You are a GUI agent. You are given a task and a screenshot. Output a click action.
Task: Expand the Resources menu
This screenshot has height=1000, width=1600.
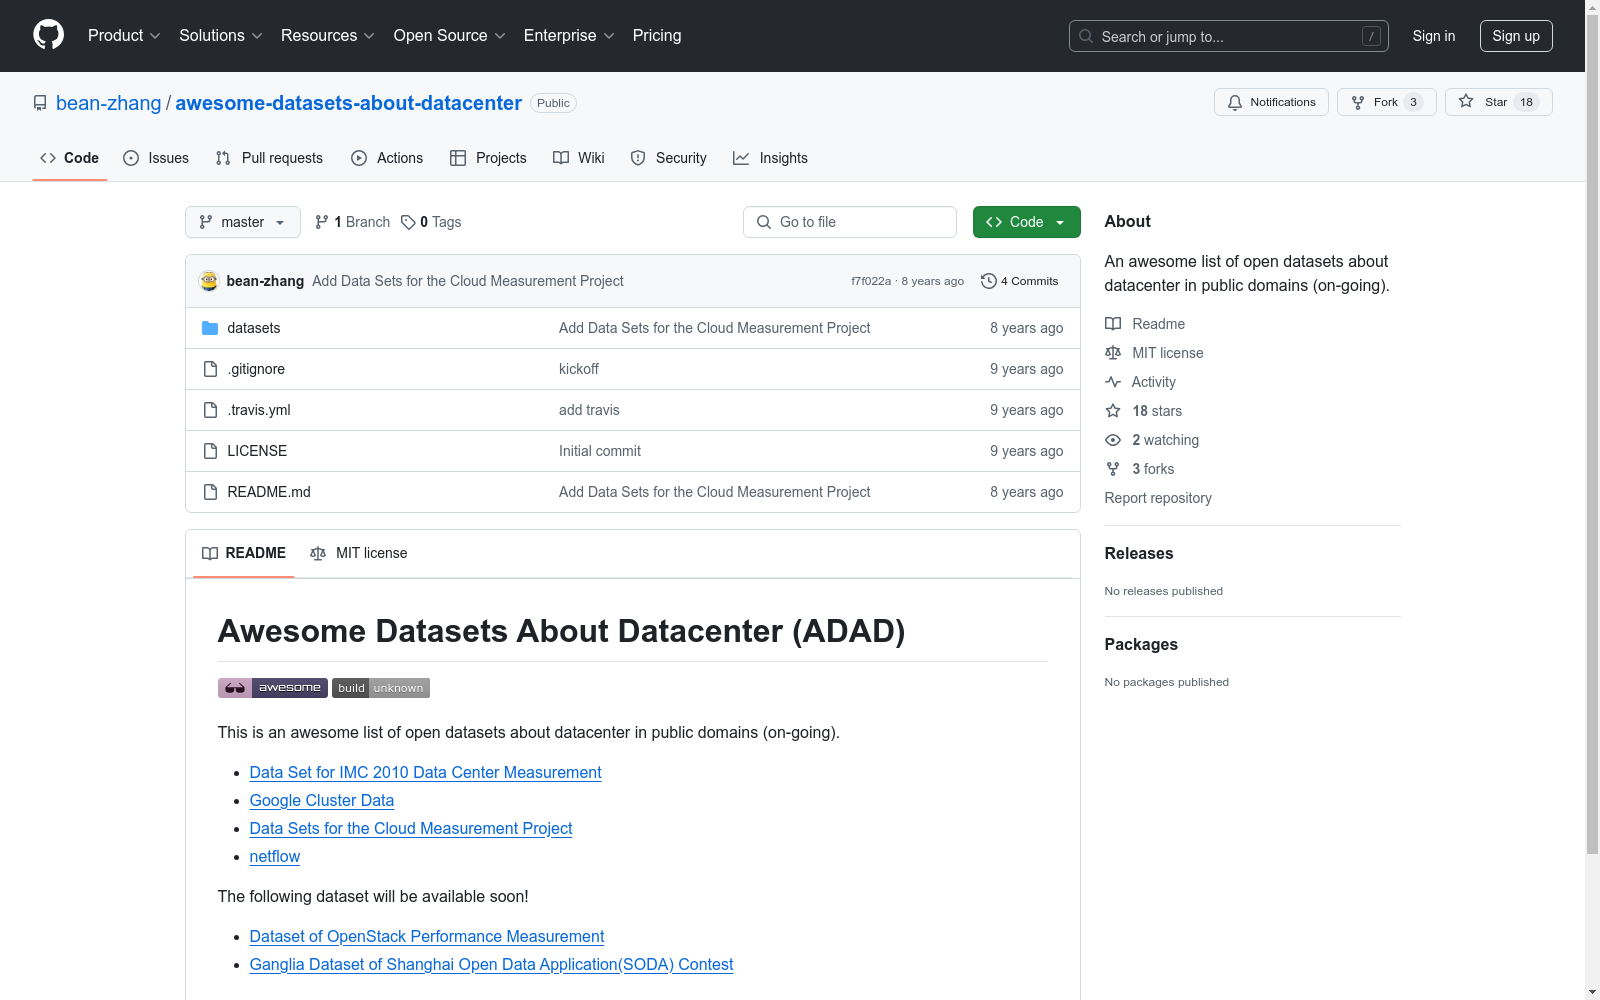(328, 36)
